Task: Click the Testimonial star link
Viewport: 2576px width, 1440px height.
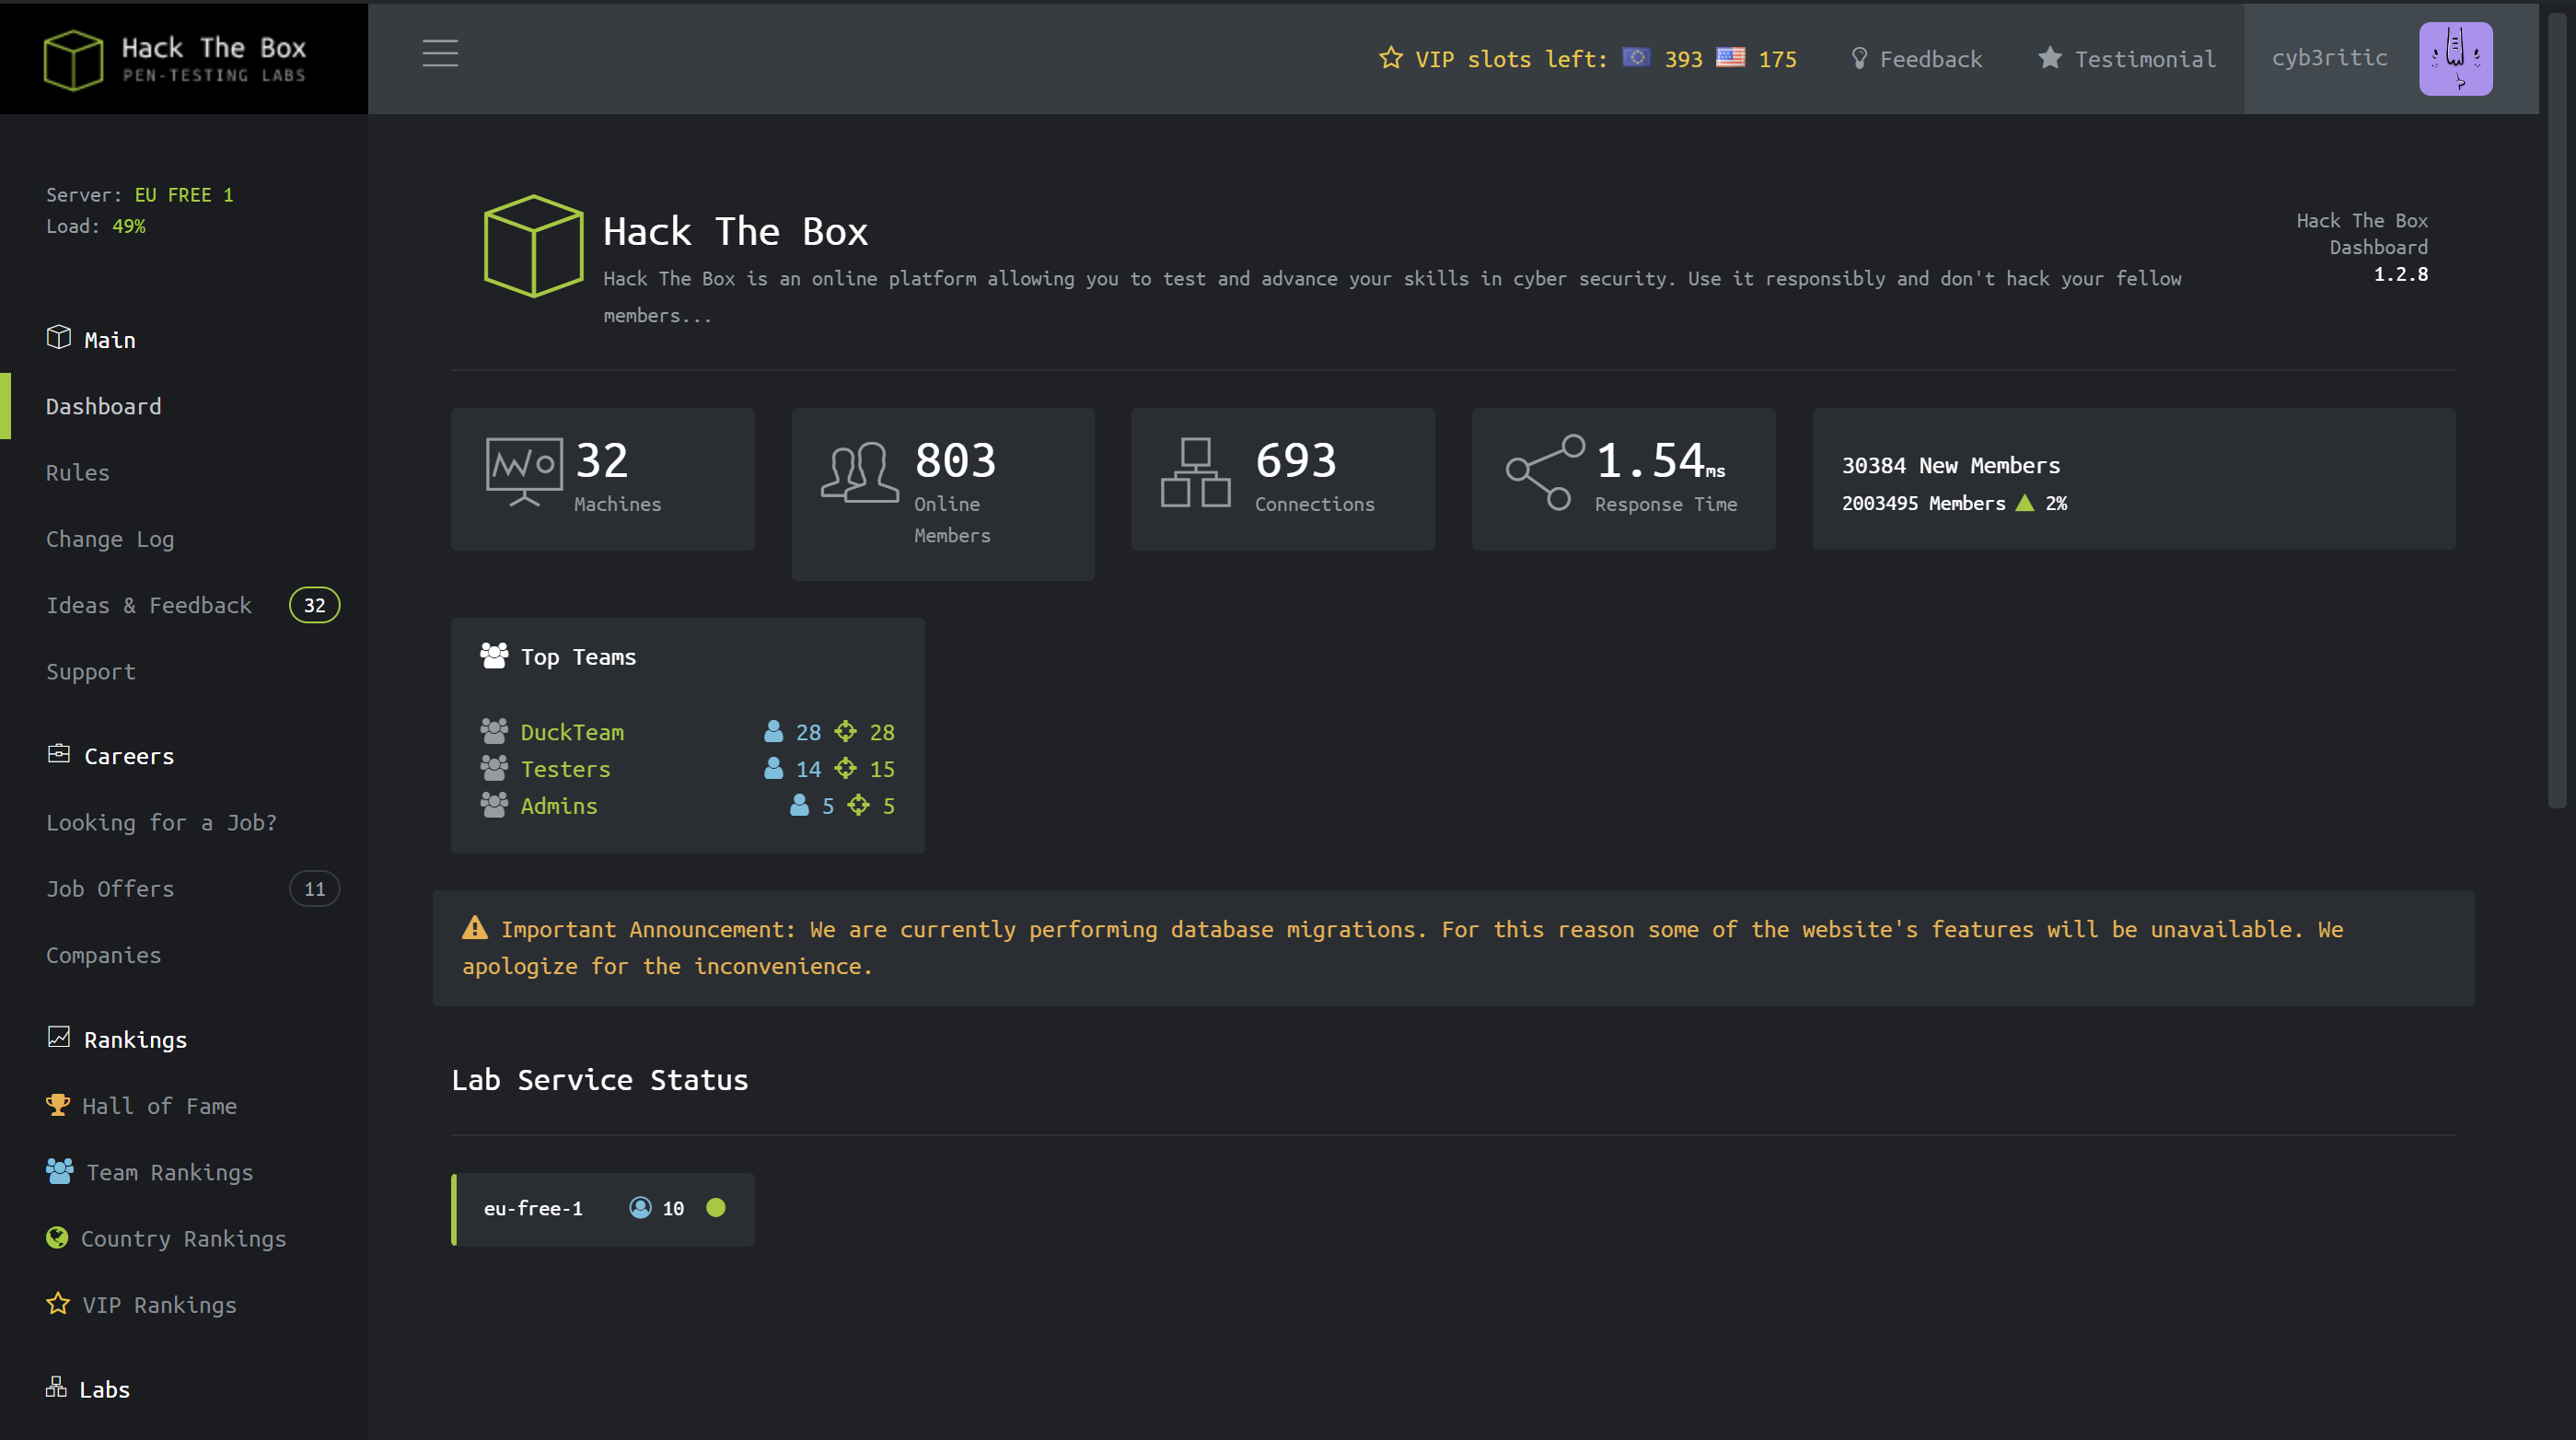Action: pyautogui.click(x=2127, y=59)
